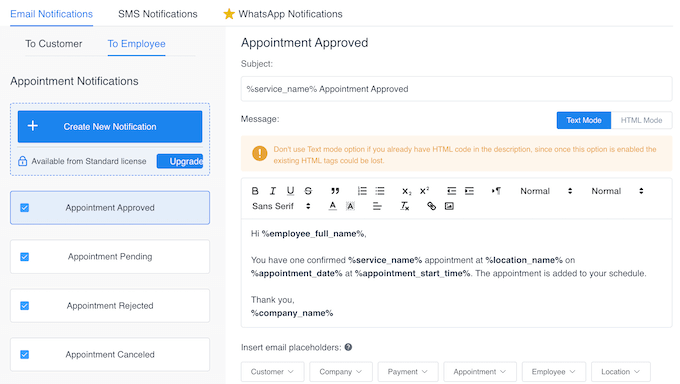The height and width of the screenshot is (384, 680).
Task: Select the To Customer tab
Action: coord(54,44)
